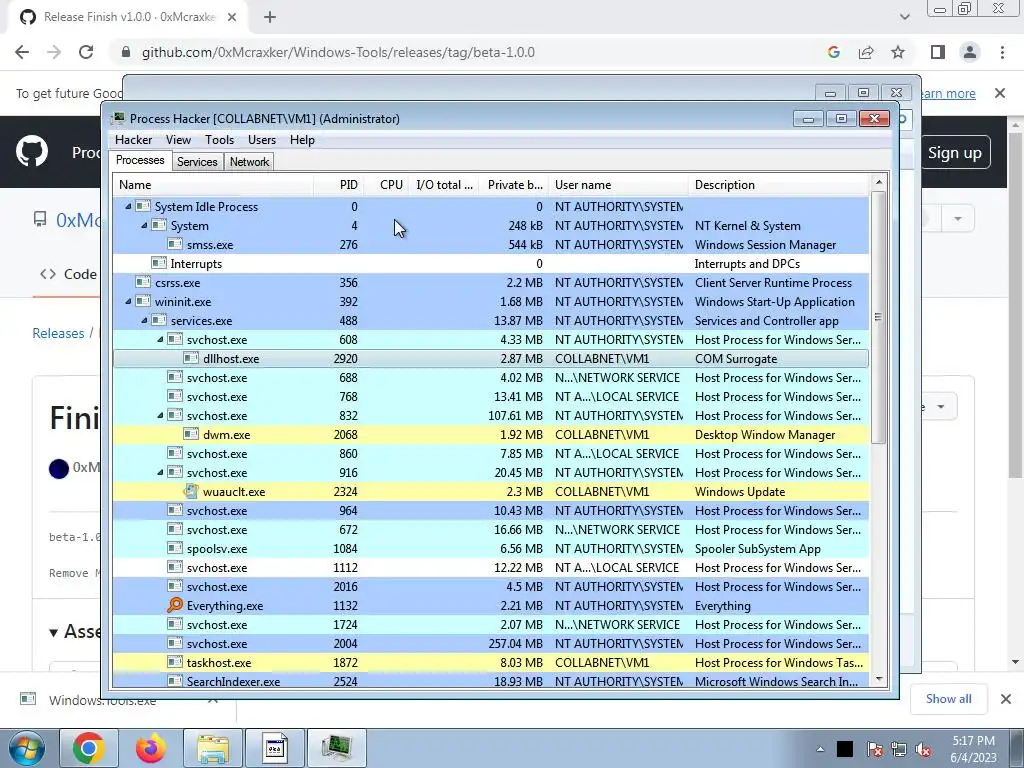Screen dimensions: 1024x768
Task: Switch to the Network tab
Action: coord(249,162)
